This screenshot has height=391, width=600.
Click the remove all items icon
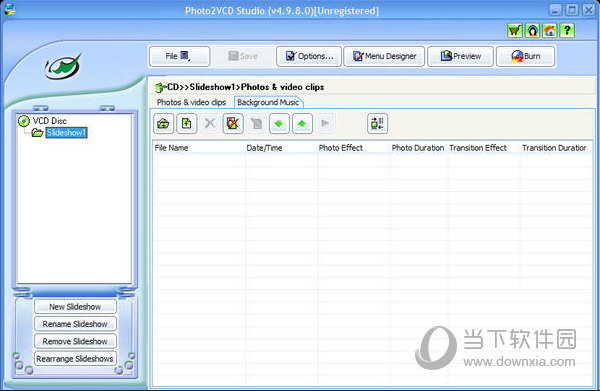(233, 124)
